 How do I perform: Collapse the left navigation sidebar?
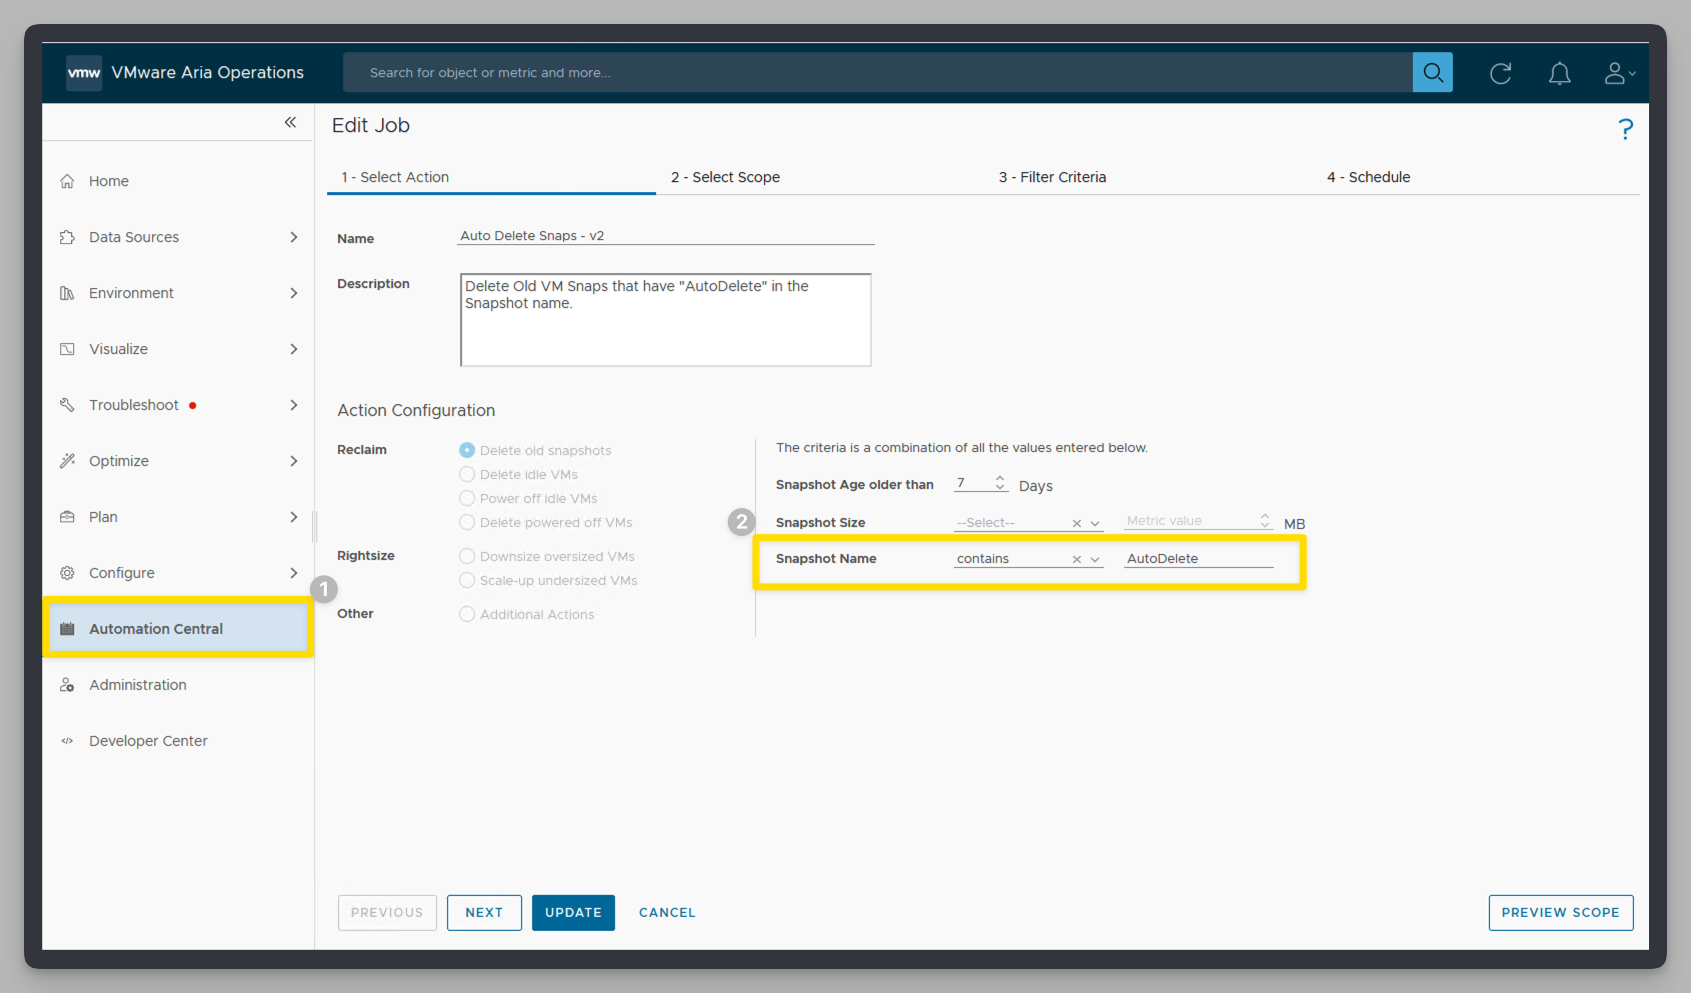coord(290,122)
